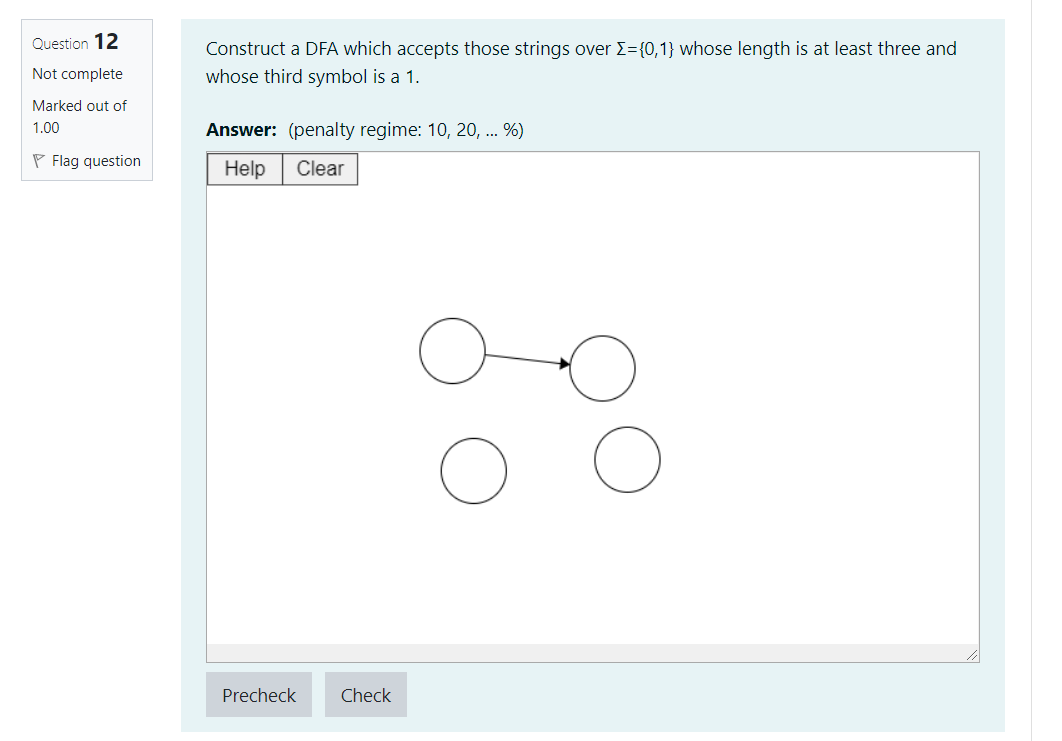1062x741 pixels.
Task: Click the resize handle of the answer canvas
Action: (x=971, y=654)
